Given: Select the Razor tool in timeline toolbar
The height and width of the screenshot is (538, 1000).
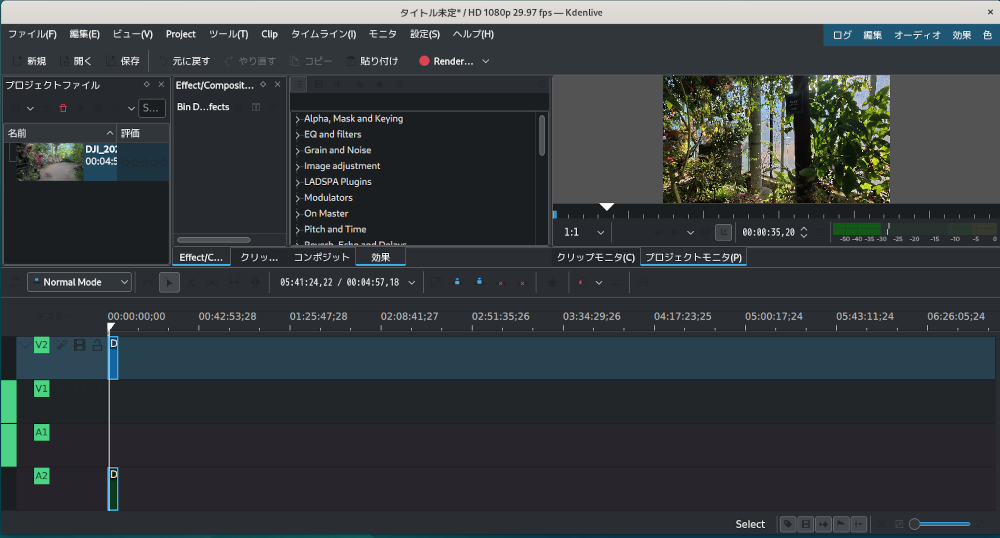Looking at the screenshot, I should [191, 282].
